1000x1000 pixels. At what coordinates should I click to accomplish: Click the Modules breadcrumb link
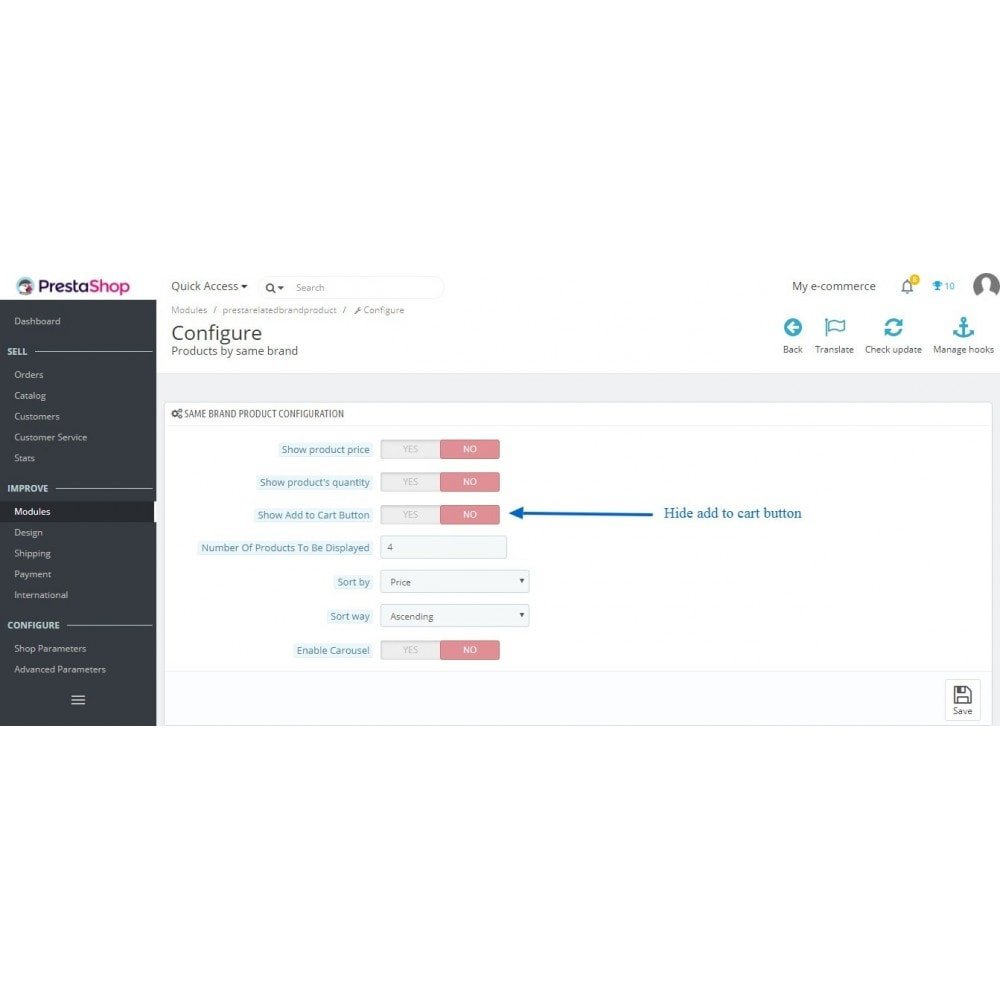[x=189, y=310]
